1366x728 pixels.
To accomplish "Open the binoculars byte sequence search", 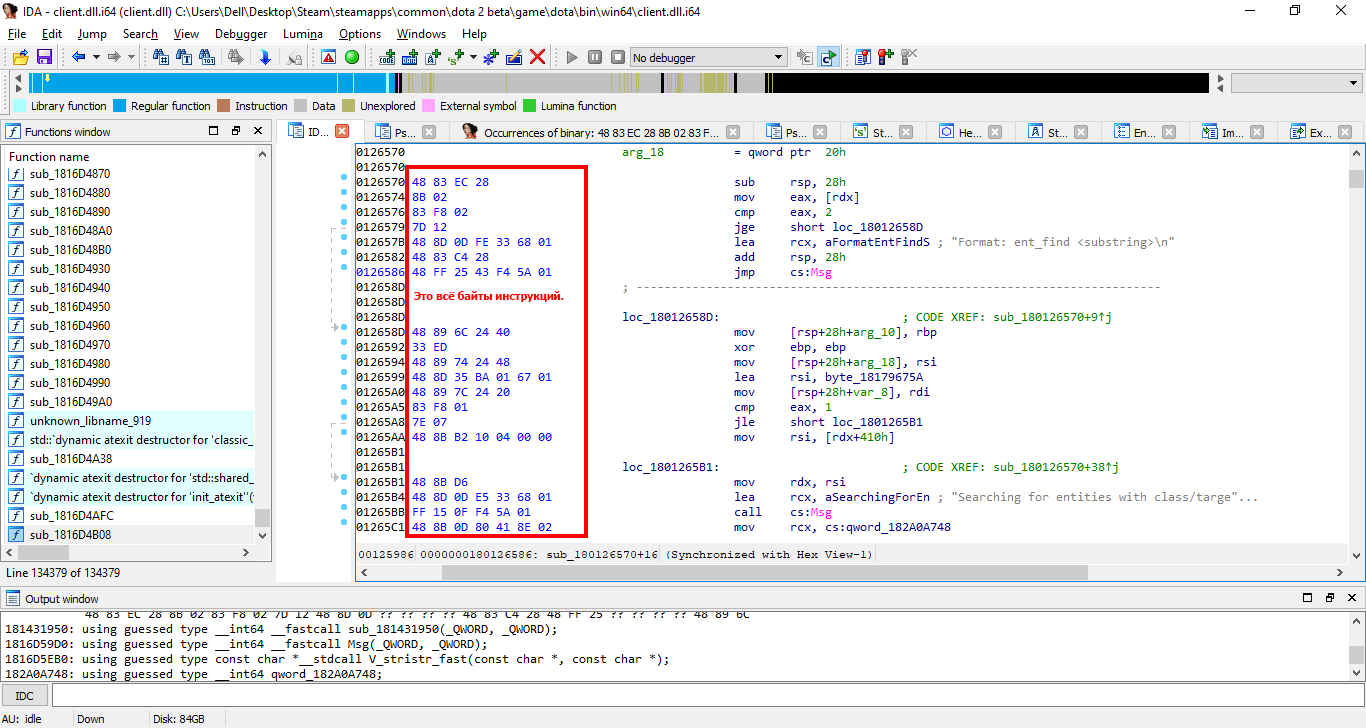I will [x=209, y=57].
